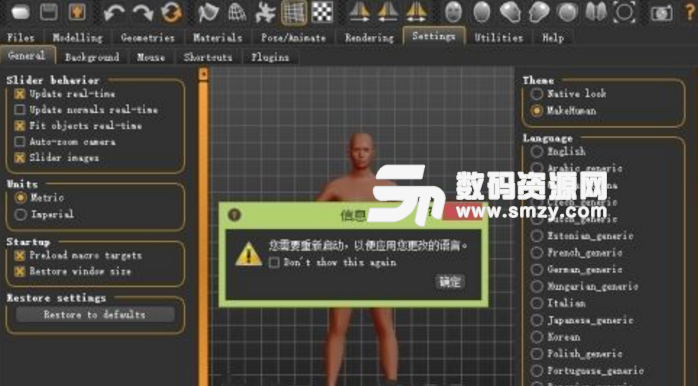Enable Update normals real-time
Image resolution: width=698 pixels, height=386 pixels.
(20, 110)
